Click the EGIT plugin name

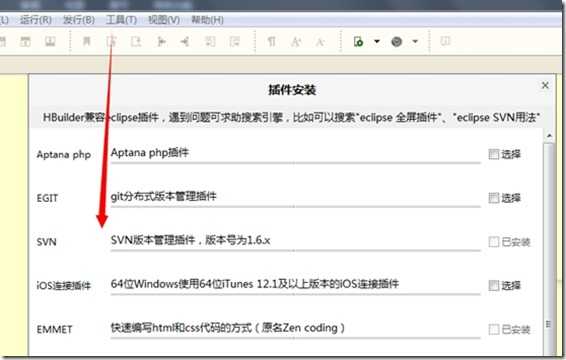pyautogui.click(x=47, y=198)
